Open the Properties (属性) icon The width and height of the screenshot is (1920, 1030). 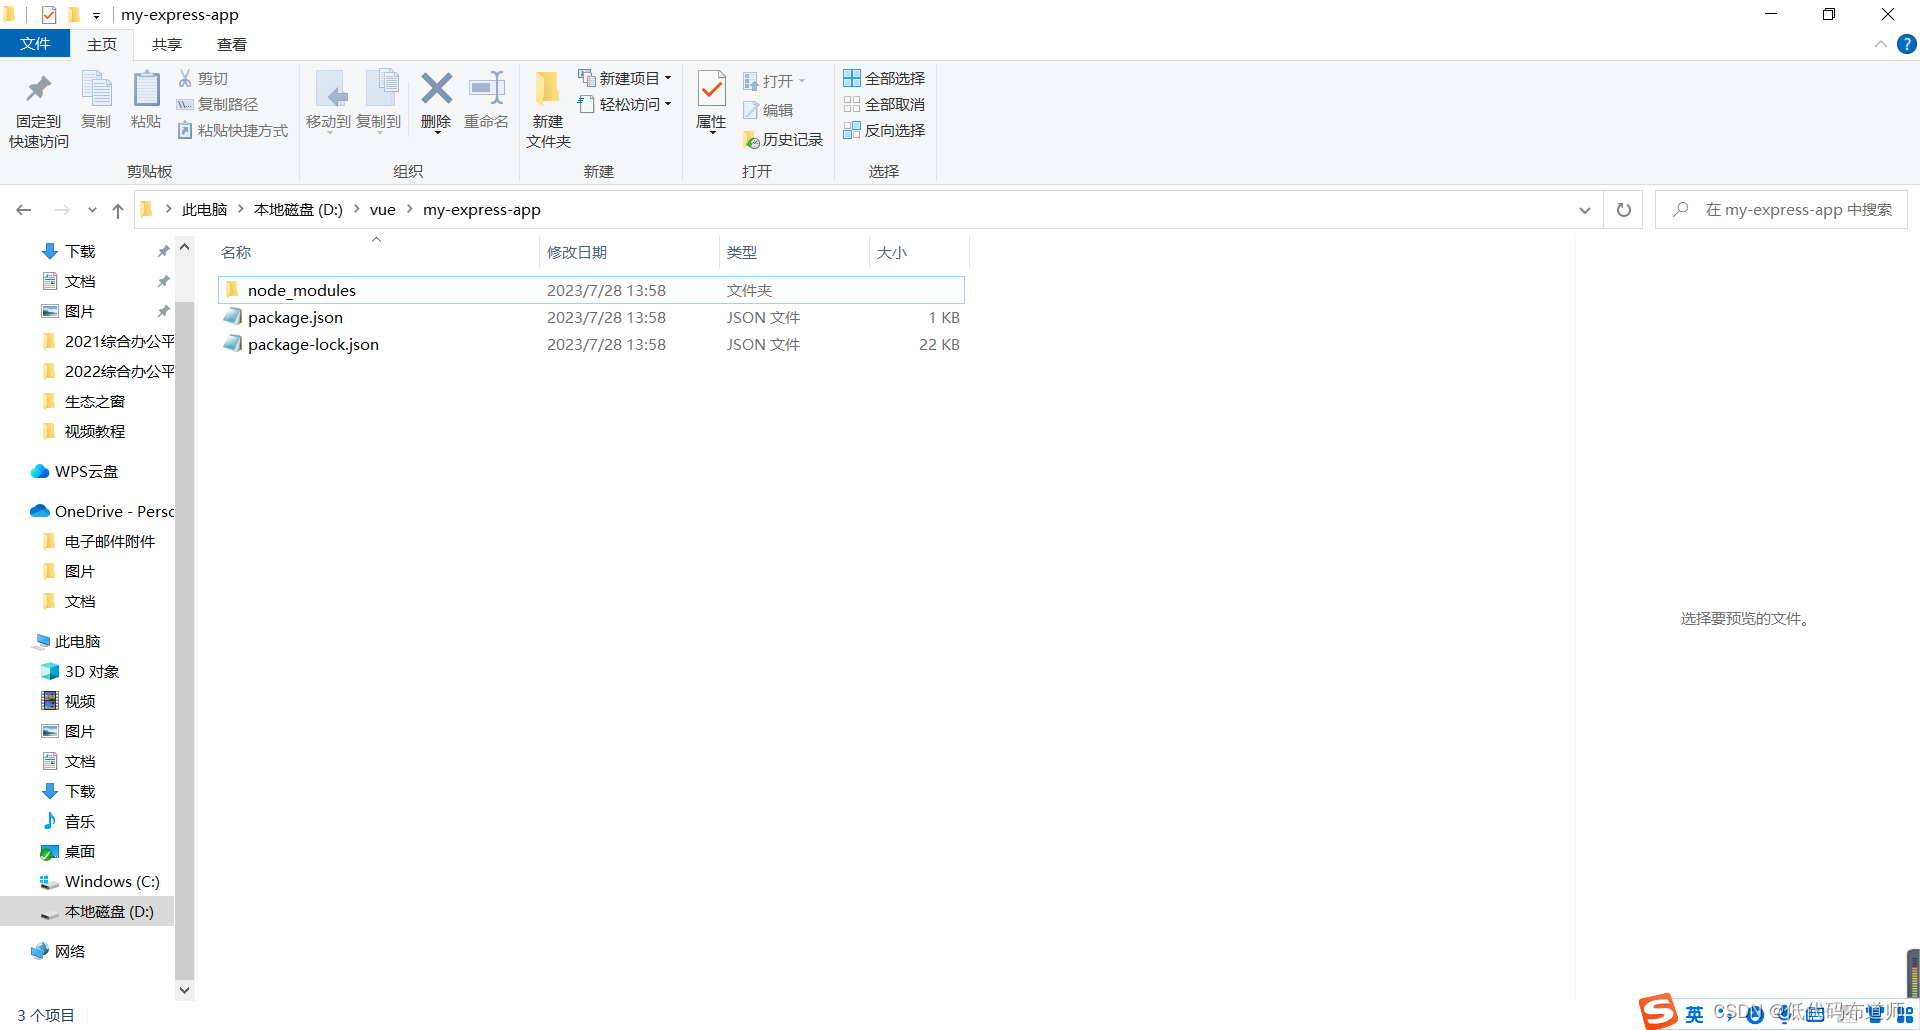coord(712,89)
